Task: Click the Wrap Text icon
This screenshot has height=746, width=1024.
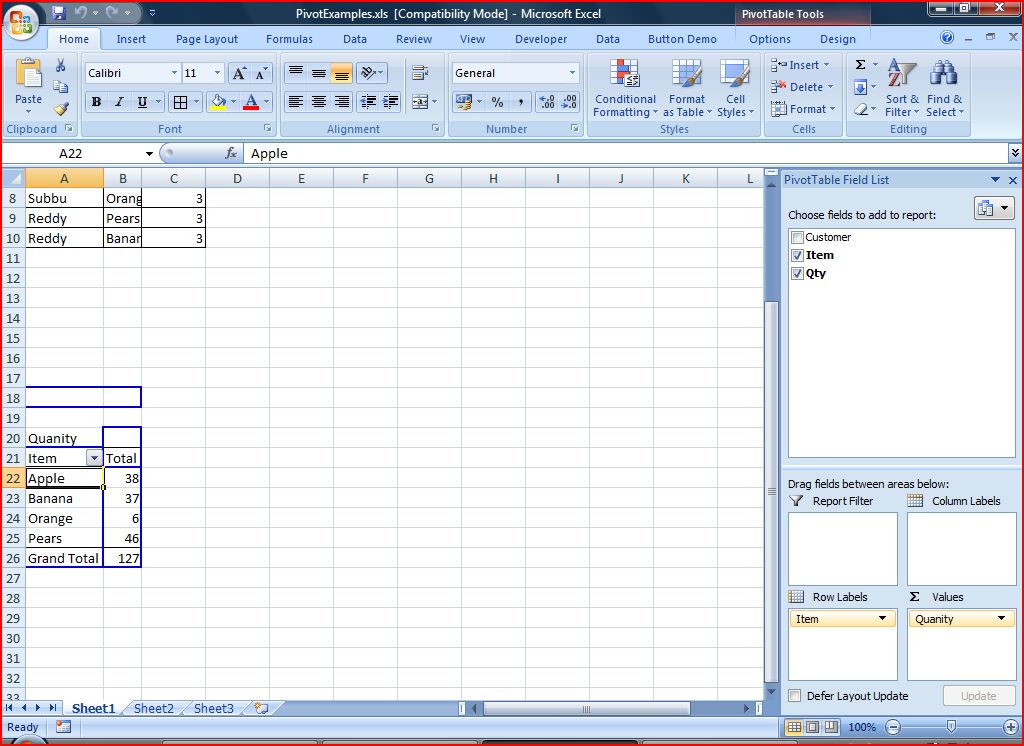Action: point(420,73)
